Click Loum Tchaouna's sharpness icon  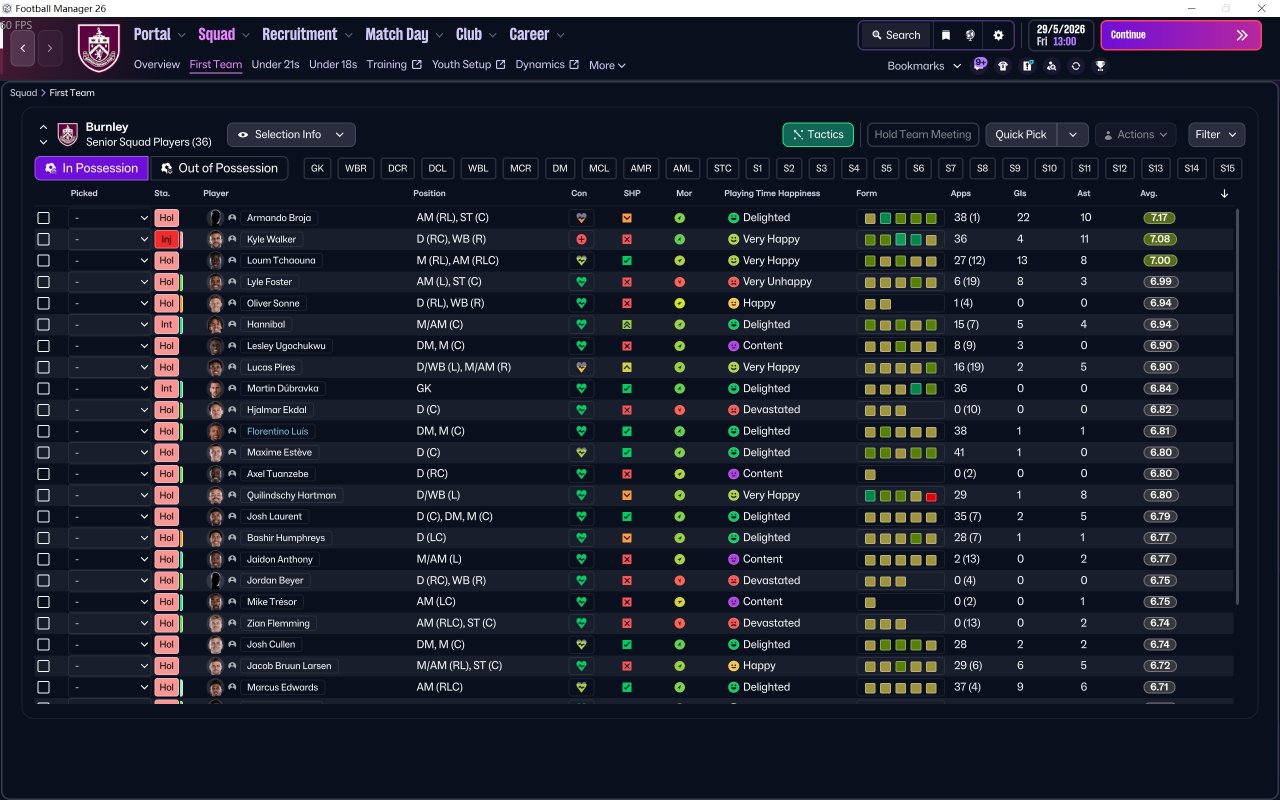click(x=627, y=261)
